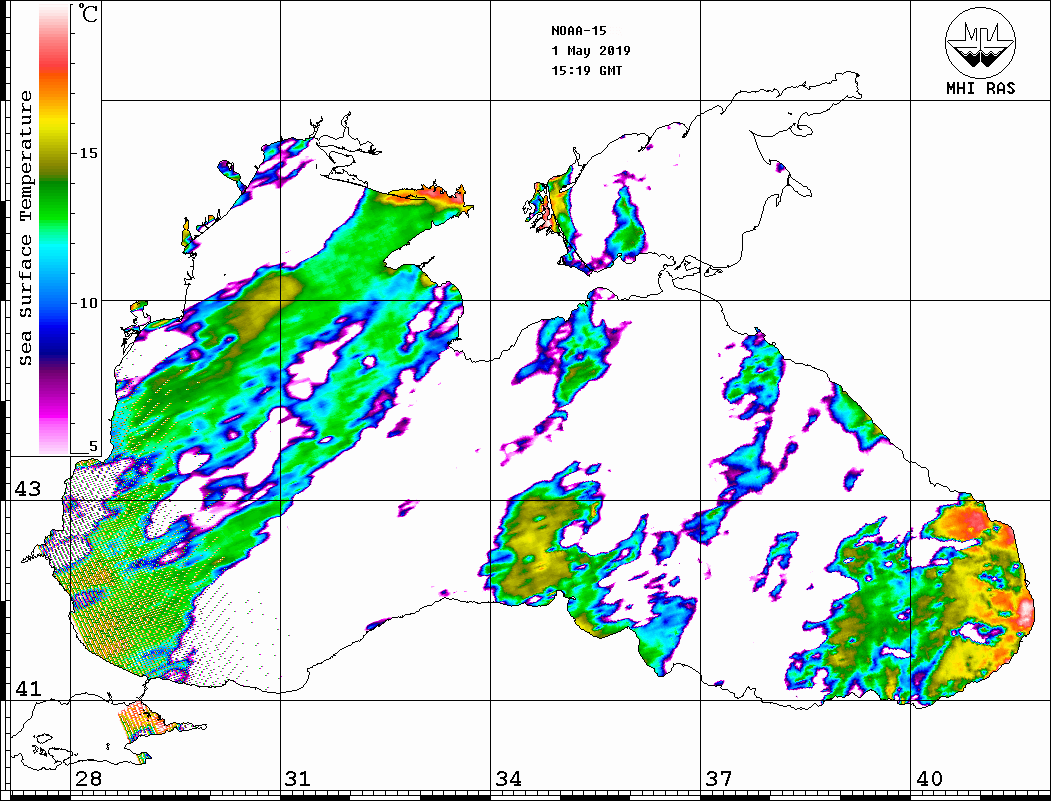Click the '15:19 GMT' time text
This screenshot has width=1051, height=801.
(x=586, y=70)
